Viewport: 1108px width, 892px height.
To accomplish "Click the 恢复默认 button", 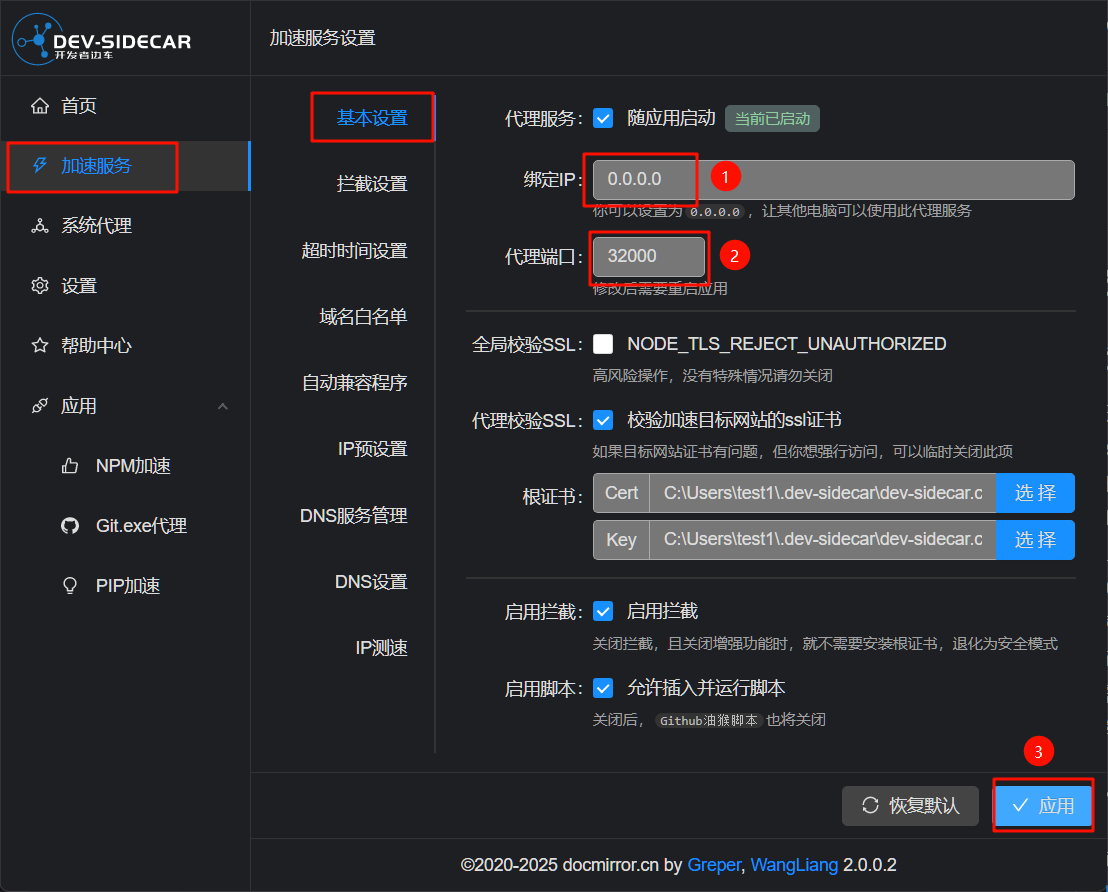I will (910, 806).
